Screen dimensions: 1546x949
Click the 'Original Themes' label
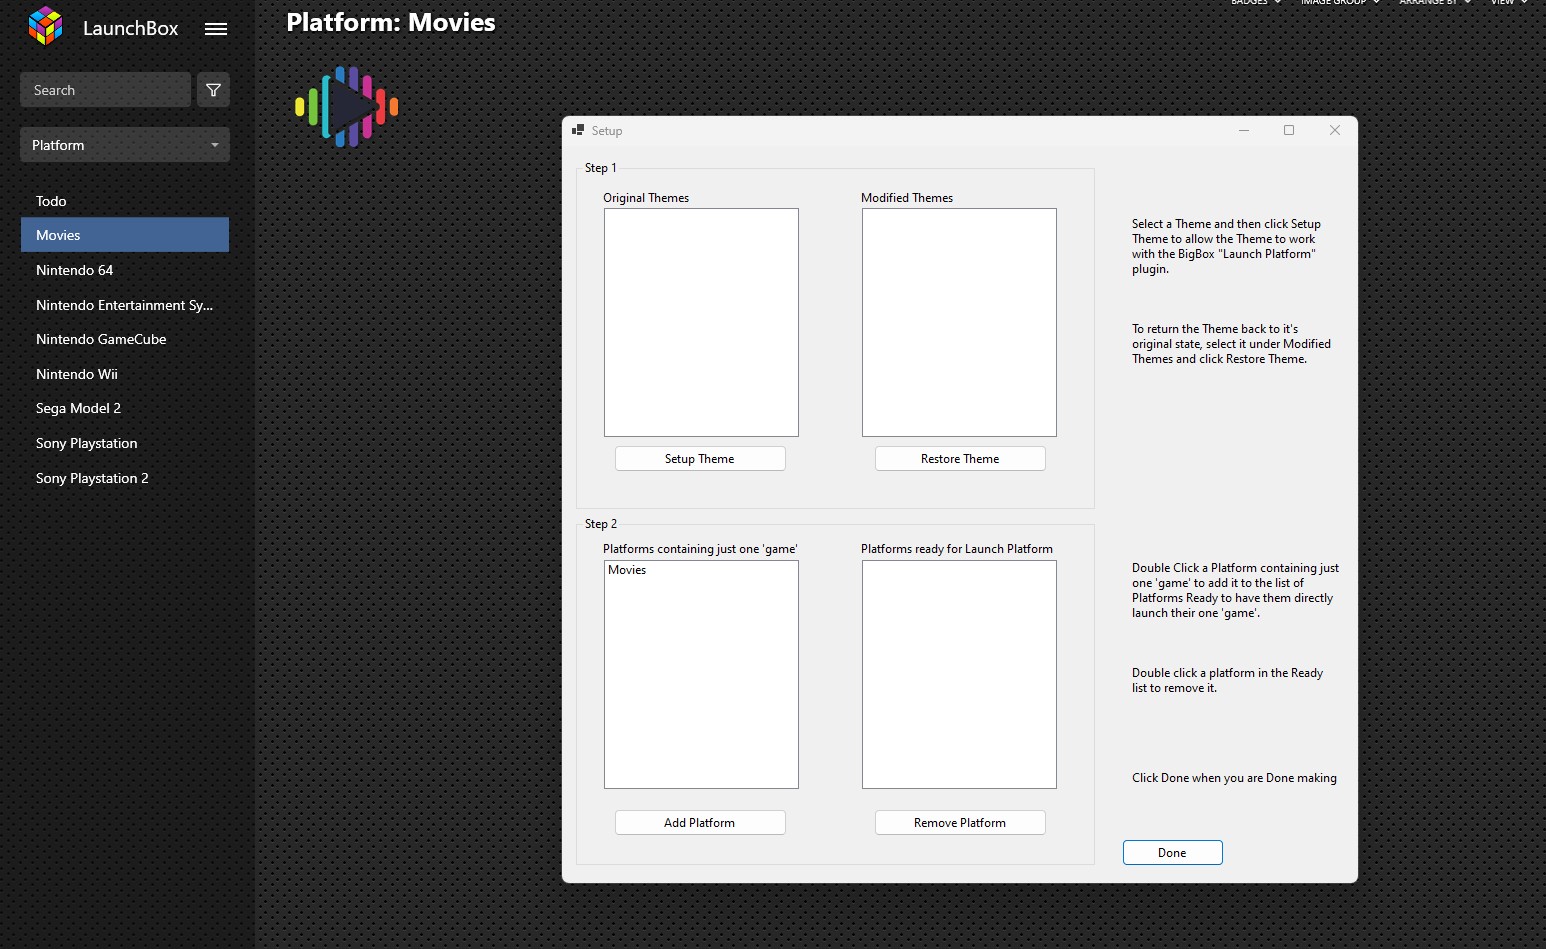click(646, 198)
